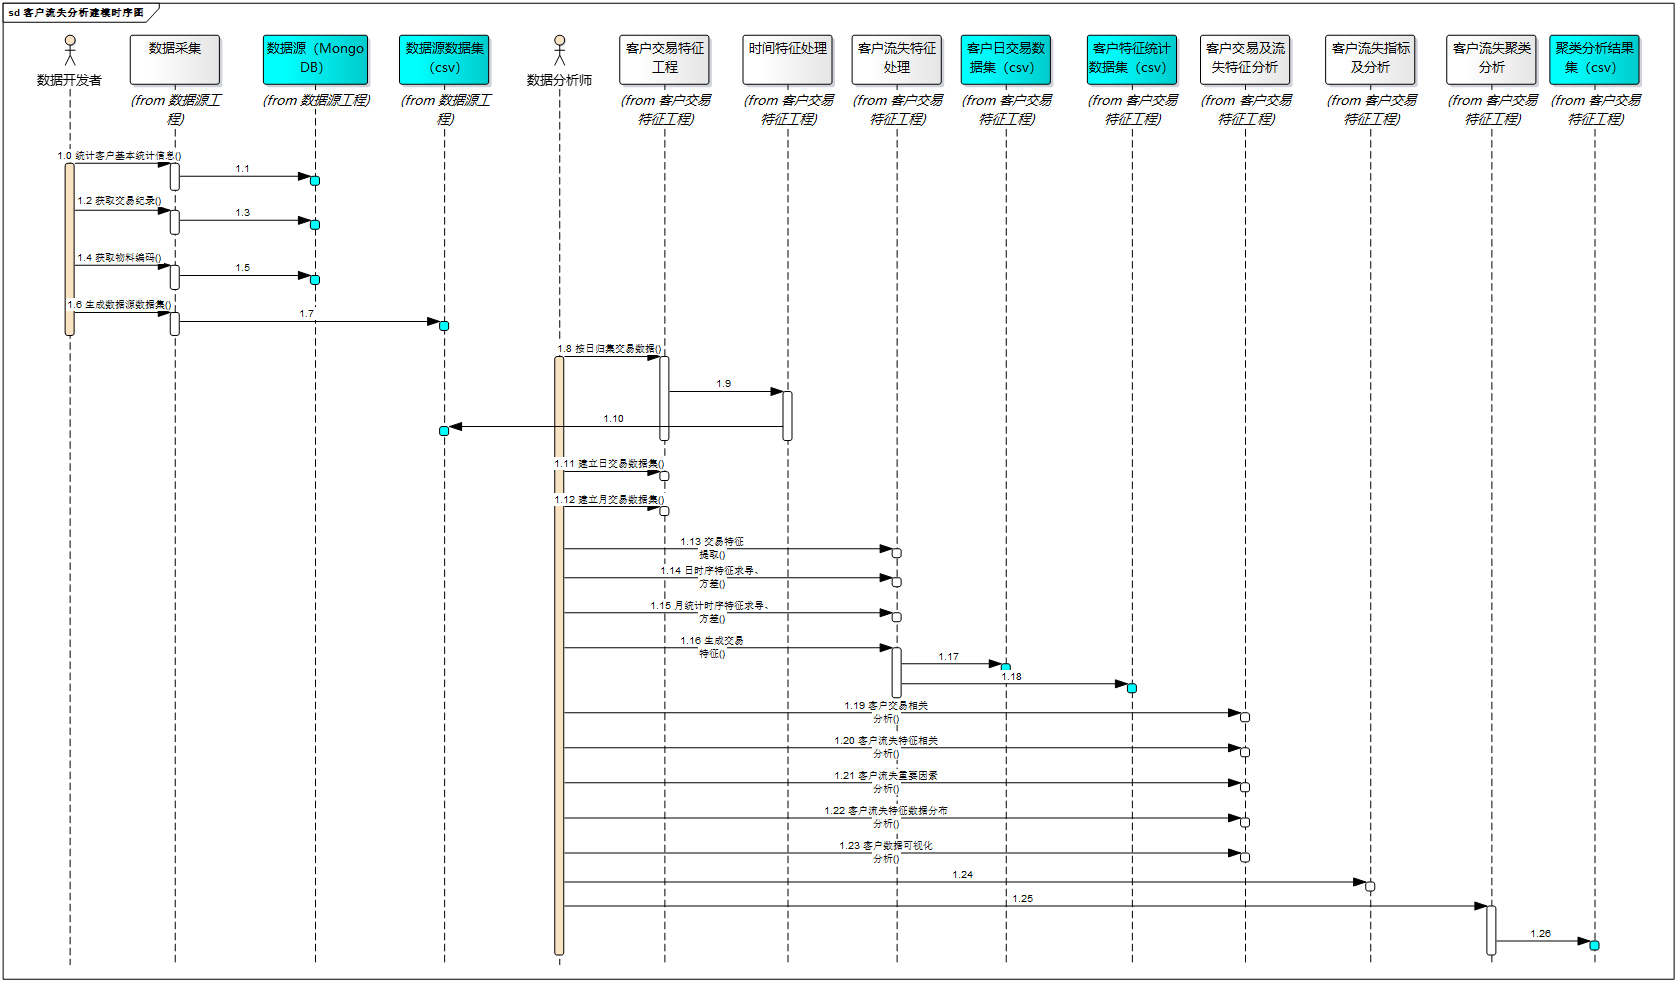The image size is (1679, 982).
Task: Select the activation bar on 客户流失聚类分析 lifeline
Action: pos(1491,930)
